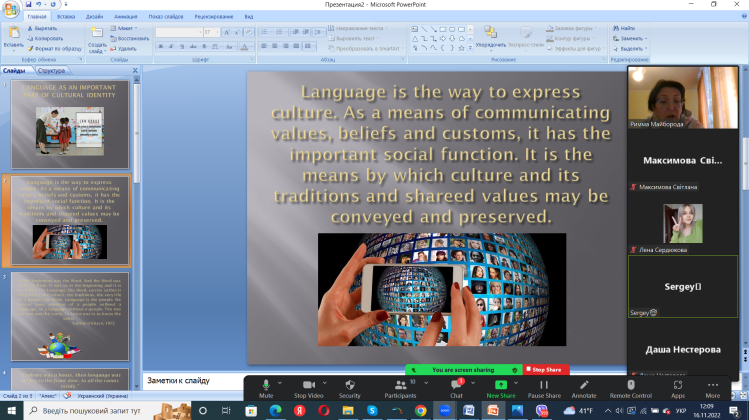749x420 pixels.
Task: Click Восстановить in the slides group
Action: (129, 38)
